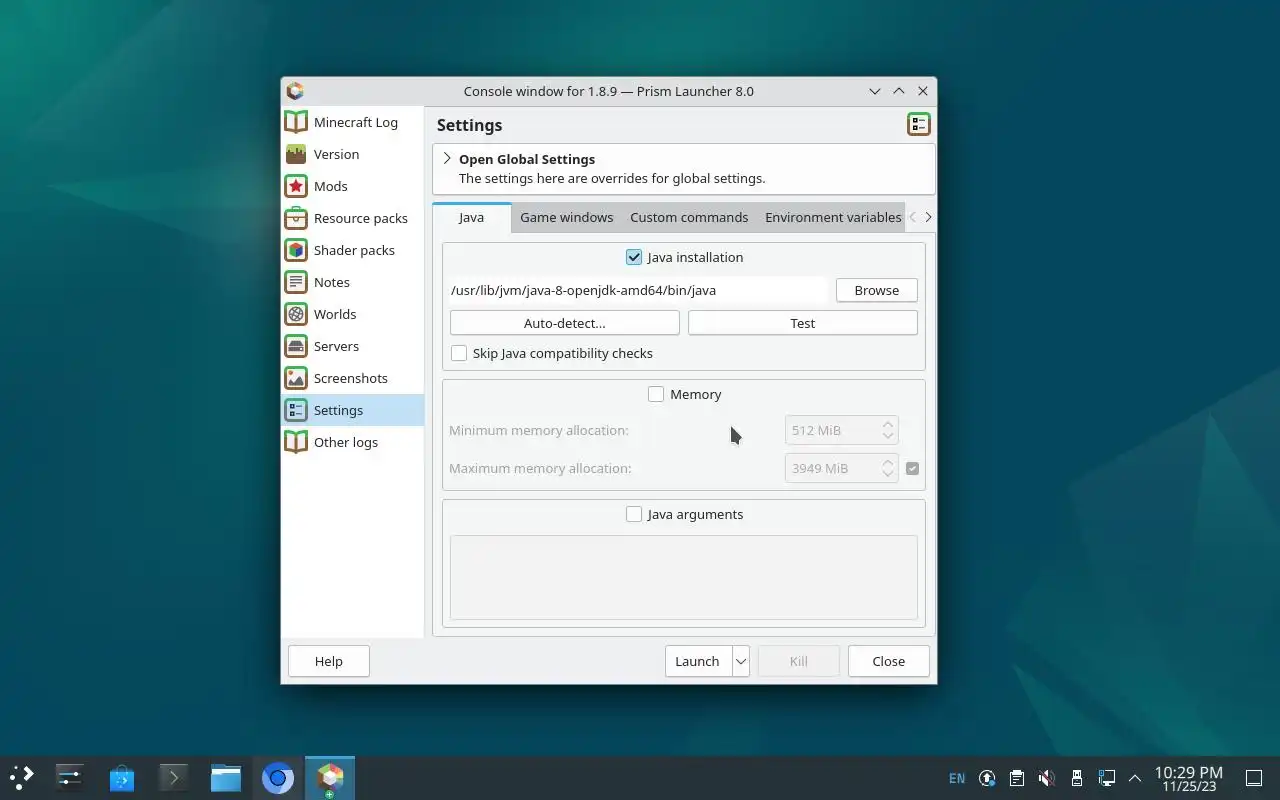Open System Settings from the taskbar
Image resolution: width=1280 pixels, height=800 pixels.
70,777
